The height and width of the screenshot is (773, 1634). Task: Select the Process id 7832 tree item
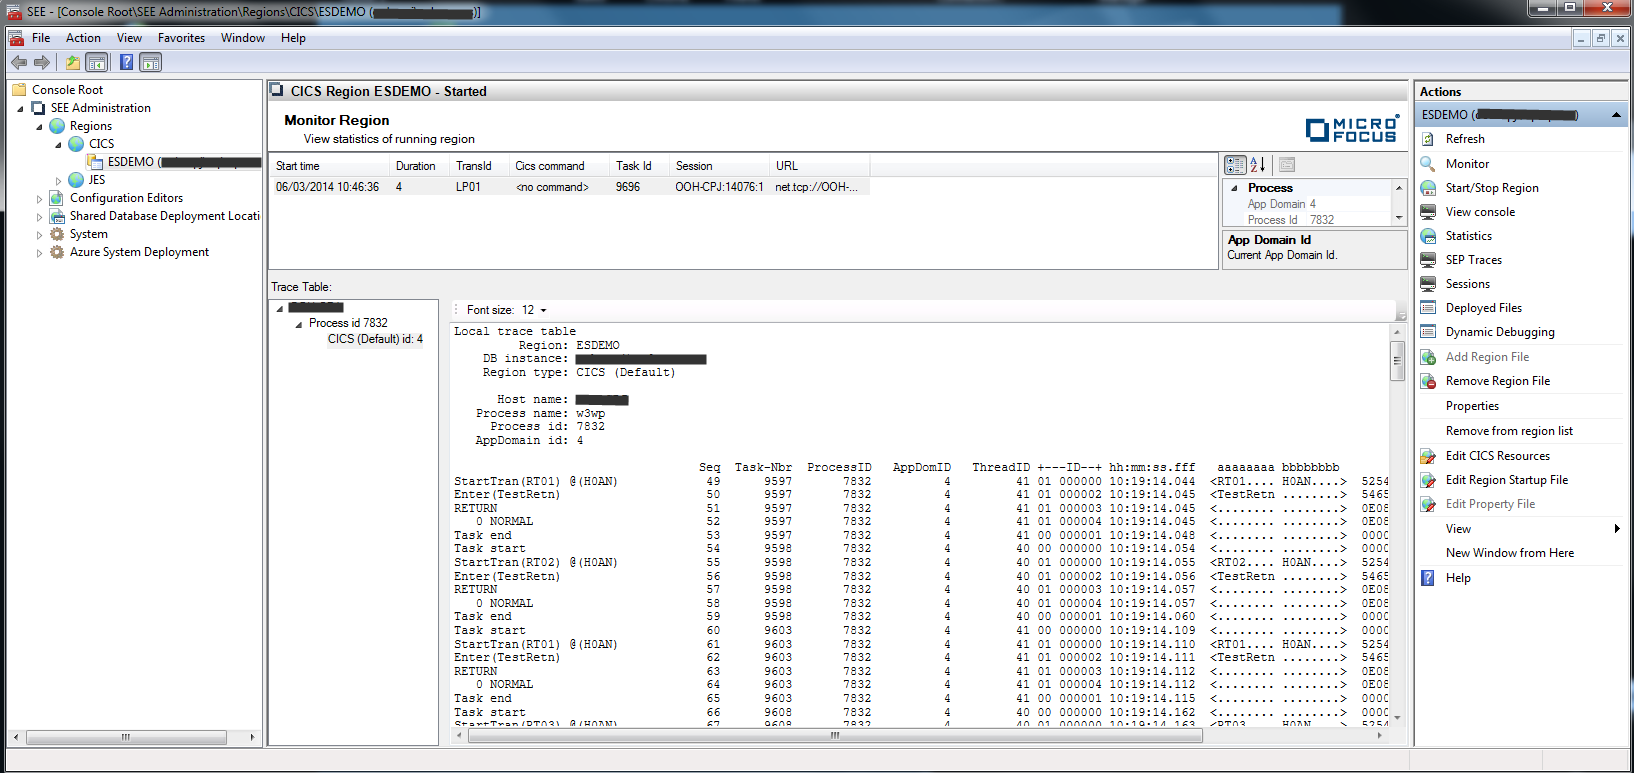[347, 323]
